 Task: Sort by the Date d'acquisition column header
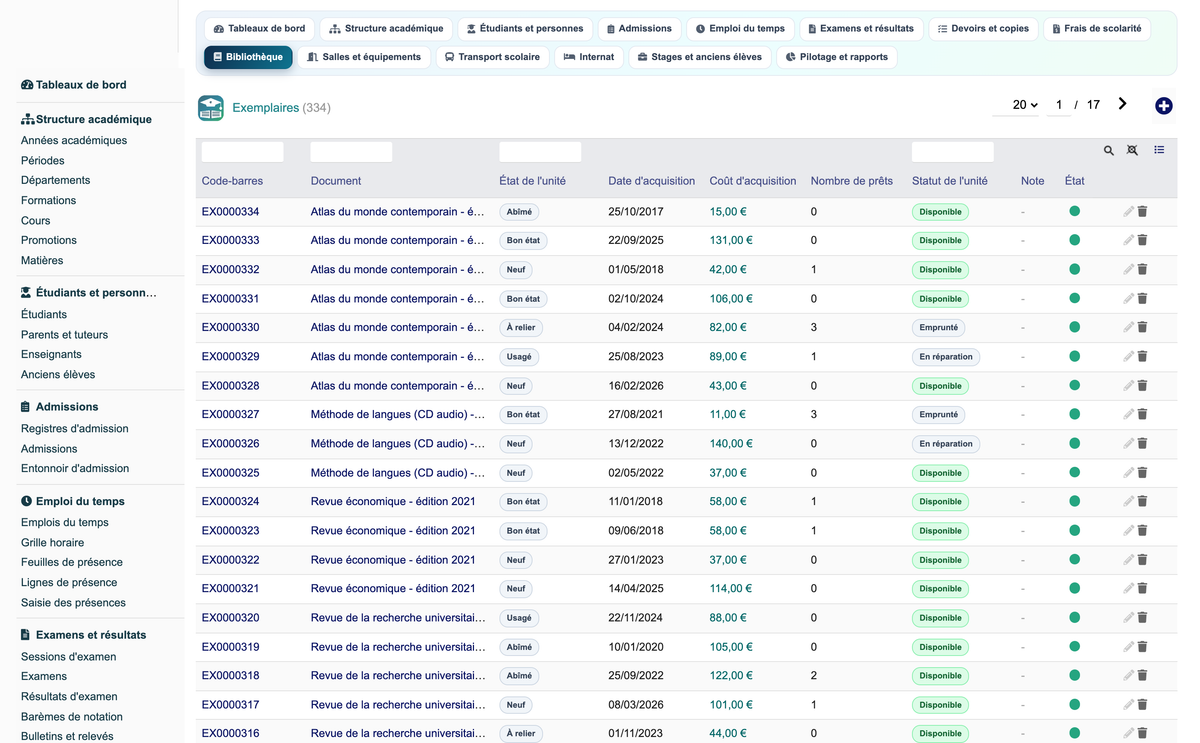coord(651,182)
